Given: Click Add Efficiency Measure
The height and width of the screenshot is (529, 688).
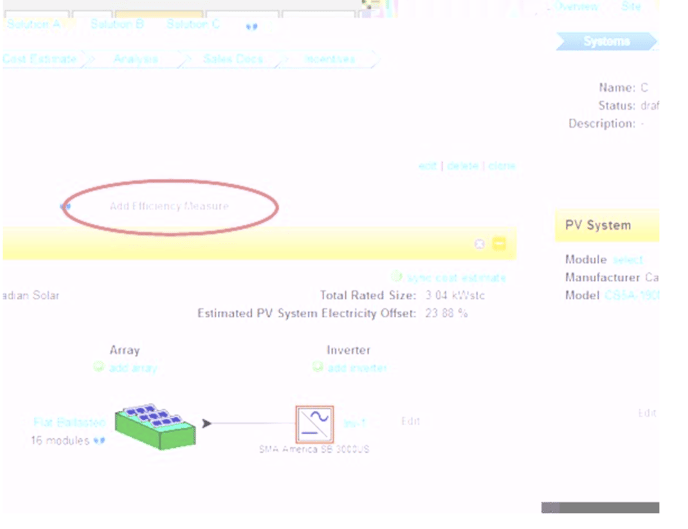Looking at the screenshot, I should 169,206.
